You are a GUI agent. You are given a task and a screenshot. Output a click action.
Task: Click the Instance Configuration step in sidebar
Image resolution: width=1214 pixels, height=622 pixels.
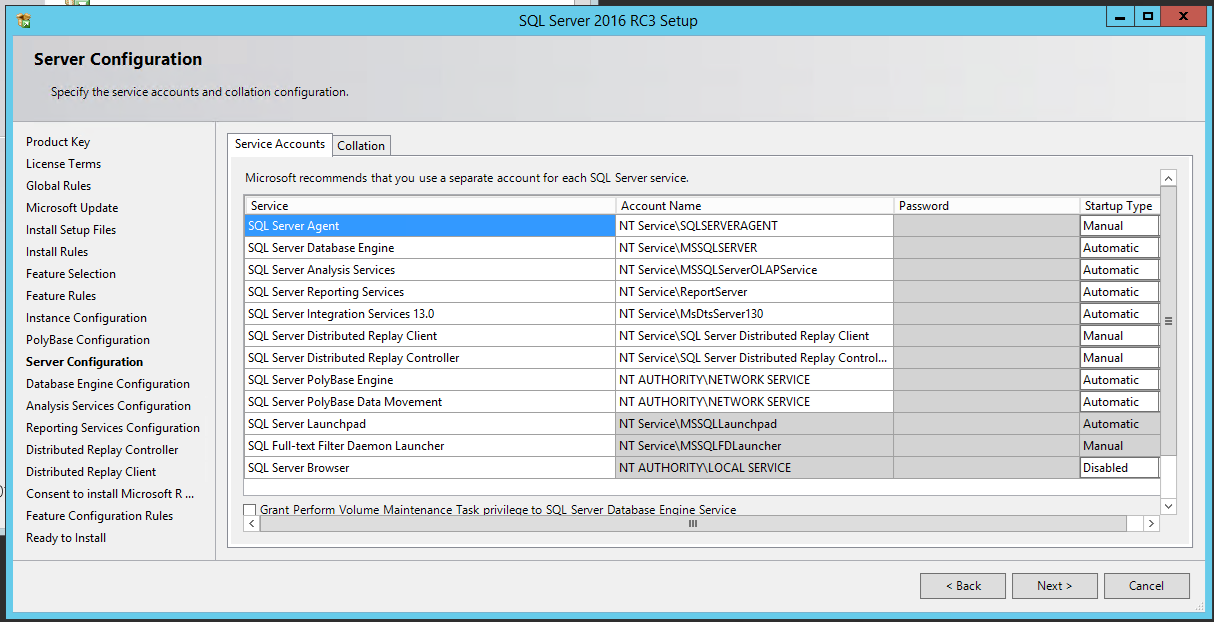[86, 318]
